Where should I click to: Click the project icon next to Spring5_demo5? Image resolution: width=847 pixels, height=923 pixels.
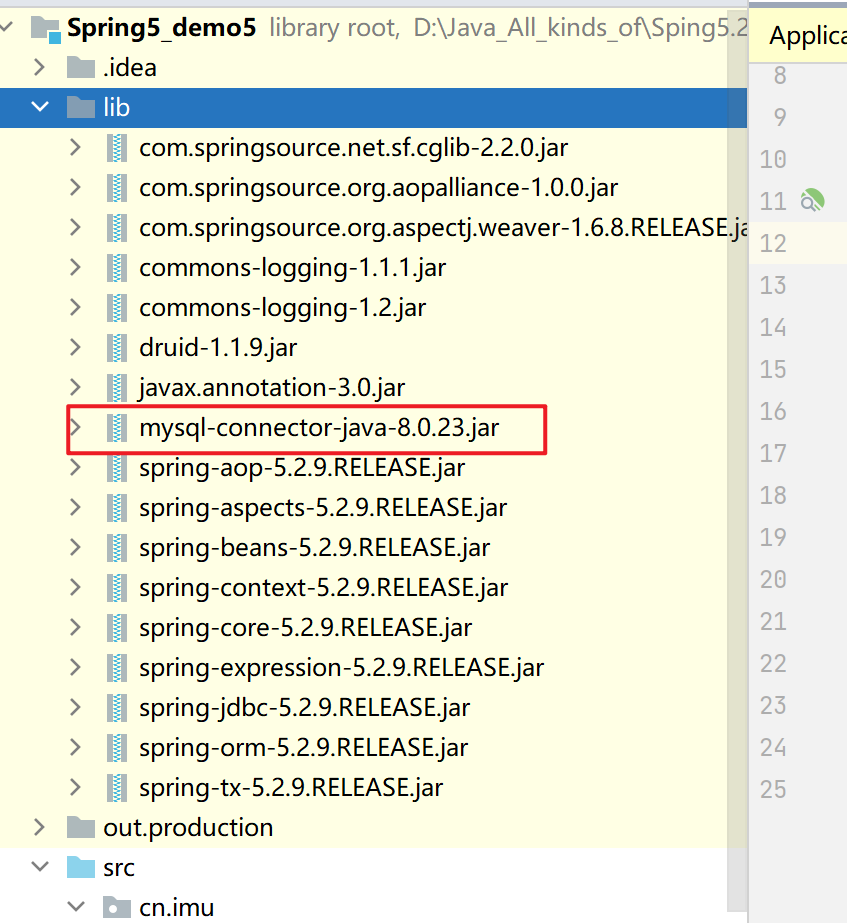(44, 27)
